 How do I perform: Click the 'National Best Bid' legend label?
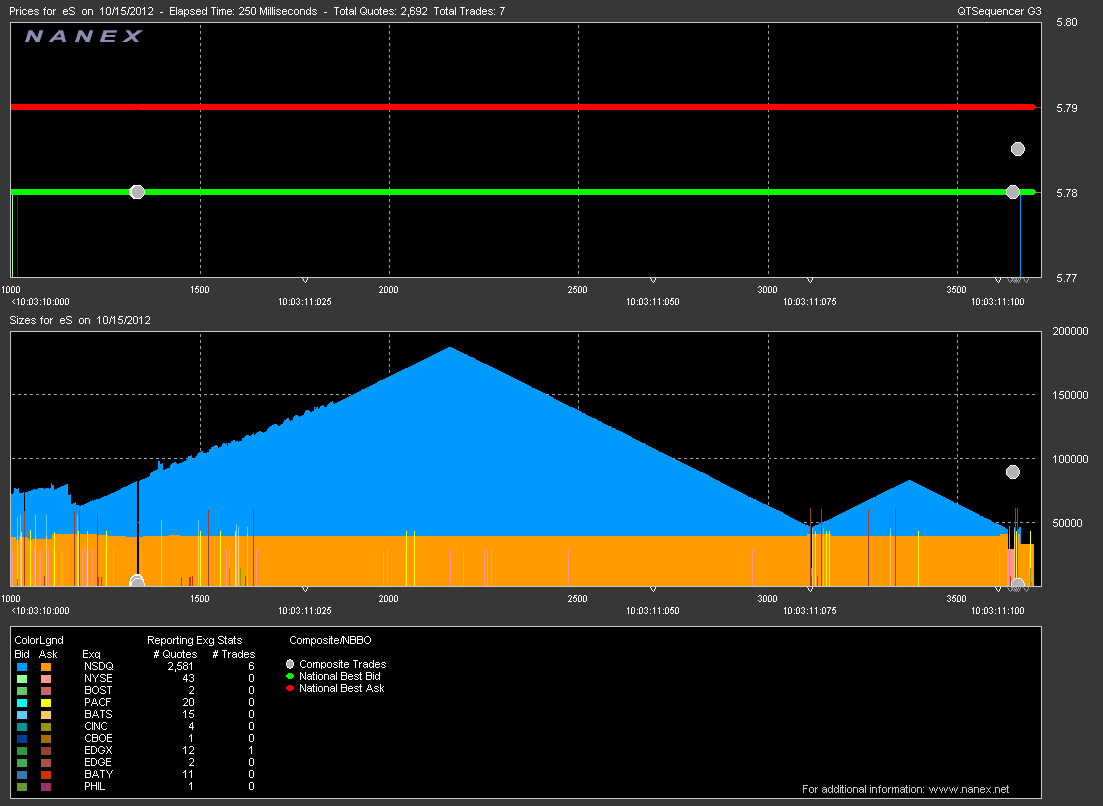[340, 677]
